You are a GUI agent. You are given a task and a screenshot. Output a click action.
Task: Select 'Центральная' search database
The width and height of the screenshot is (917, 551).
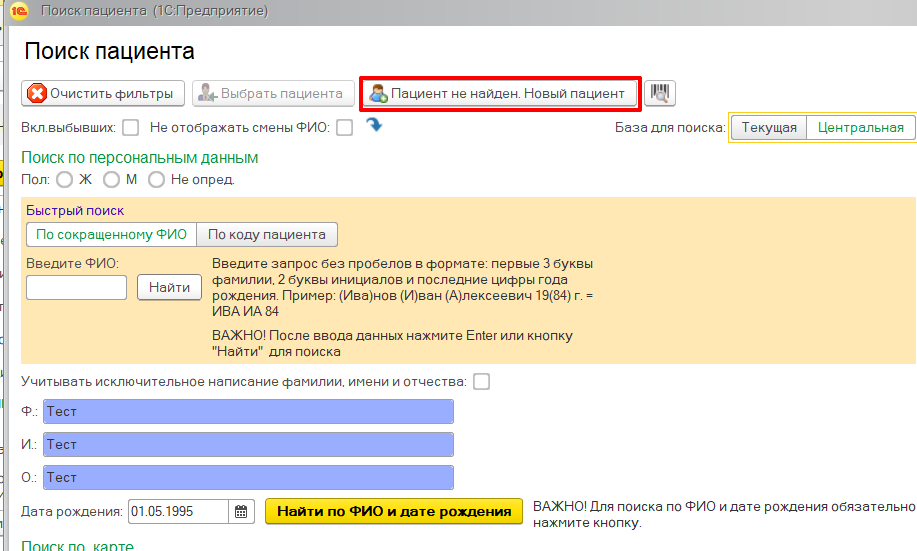860,127
